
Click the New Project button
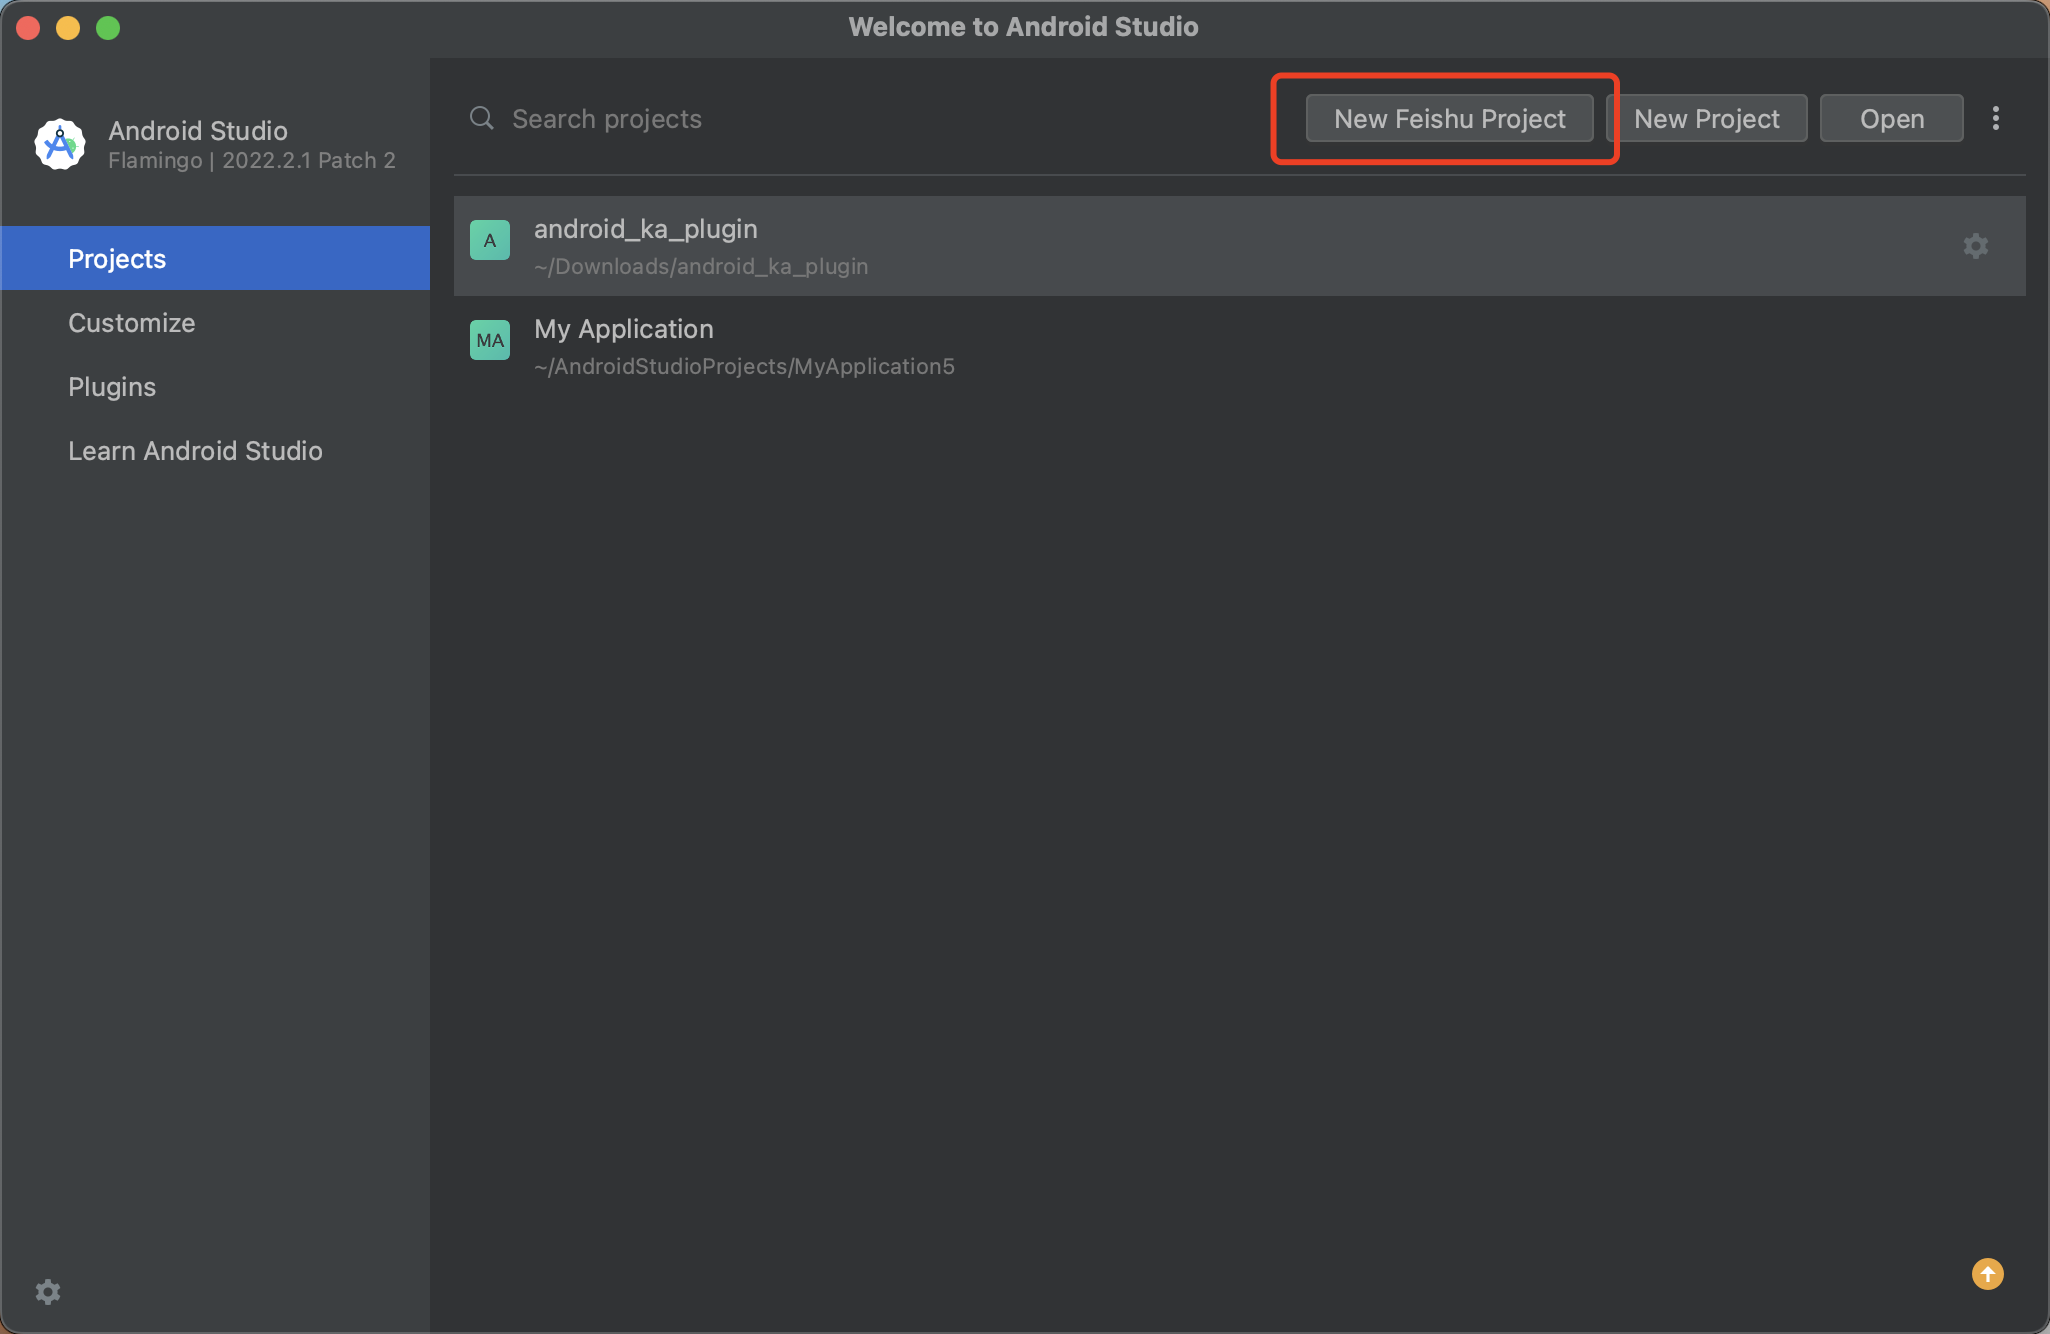tap(1706, 119)
